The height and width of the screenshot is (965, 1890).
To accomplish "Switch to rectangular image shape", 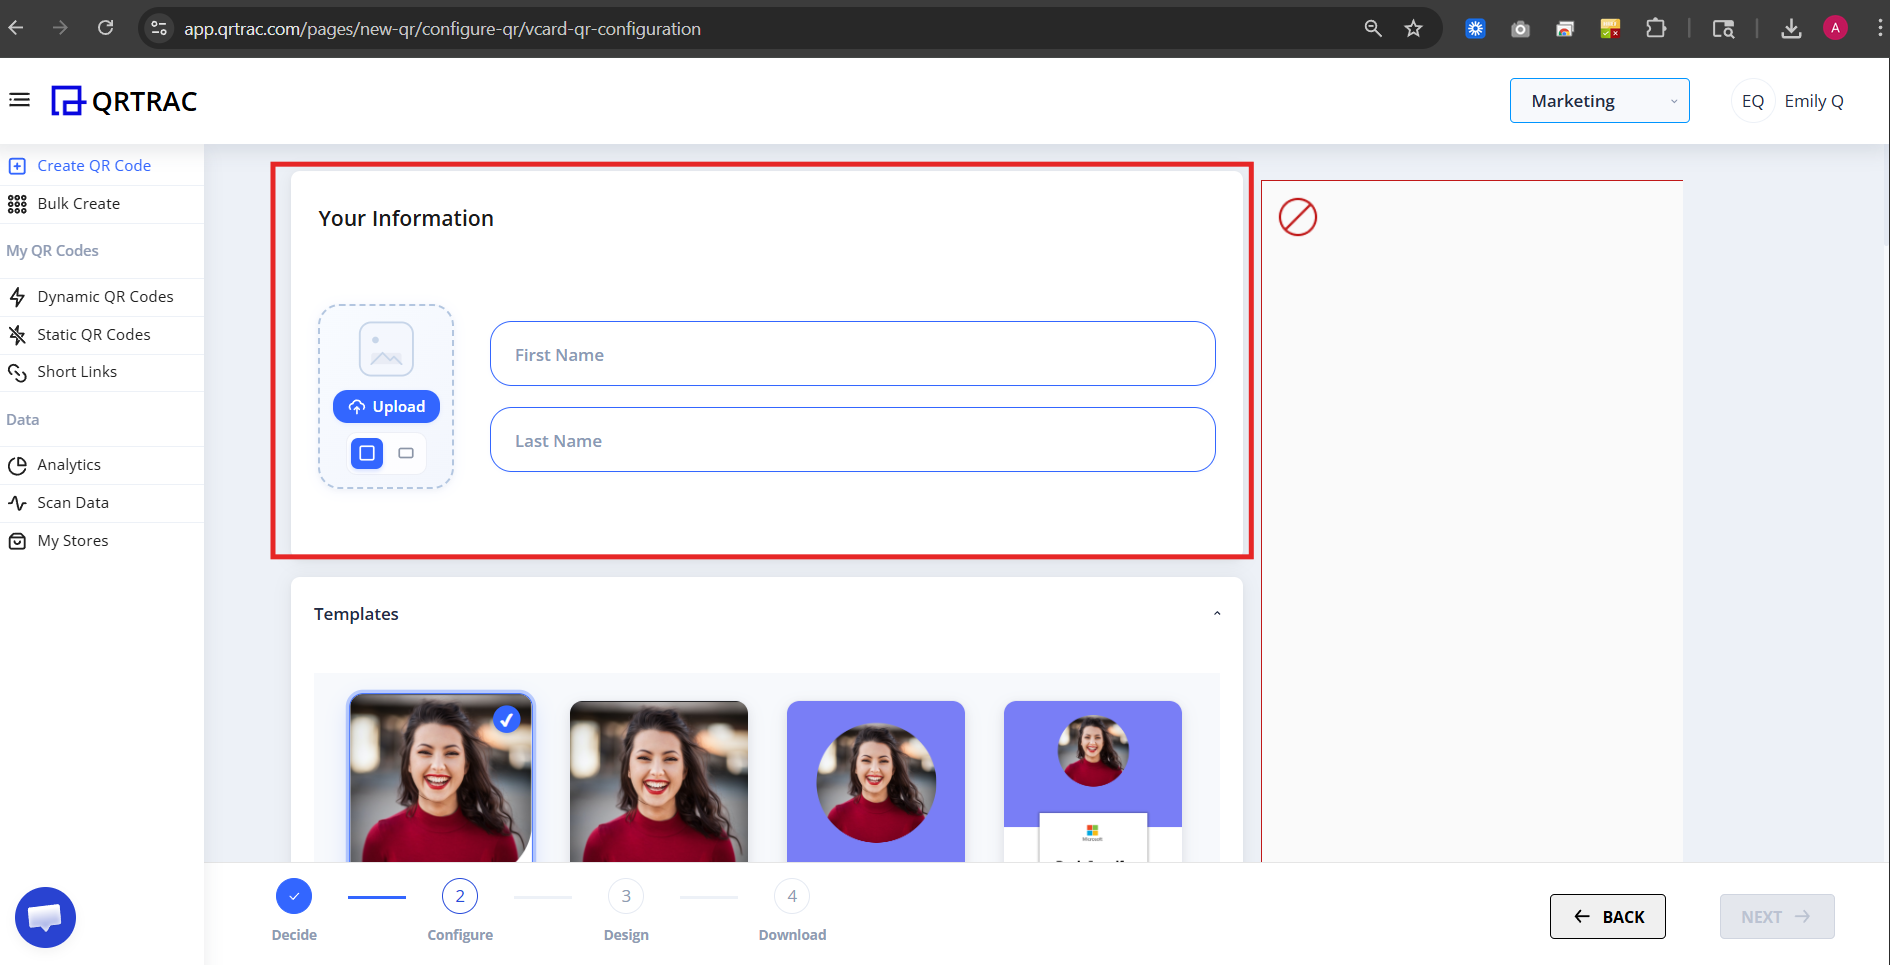I will pos(406,453).
